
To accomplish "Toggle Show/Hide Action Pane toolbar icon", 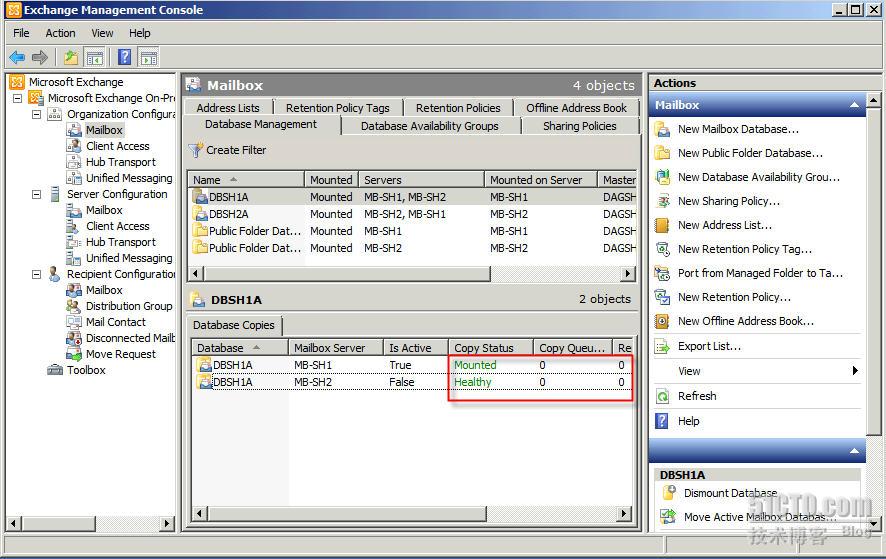I will point(149,57).
